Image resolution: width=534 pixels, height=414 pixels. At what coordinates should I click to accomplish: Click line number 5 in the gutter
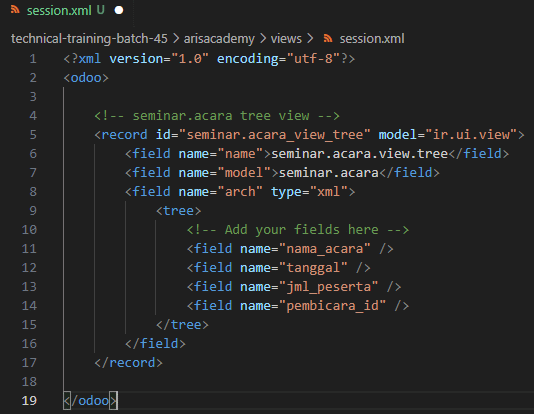tap(33, 135)
